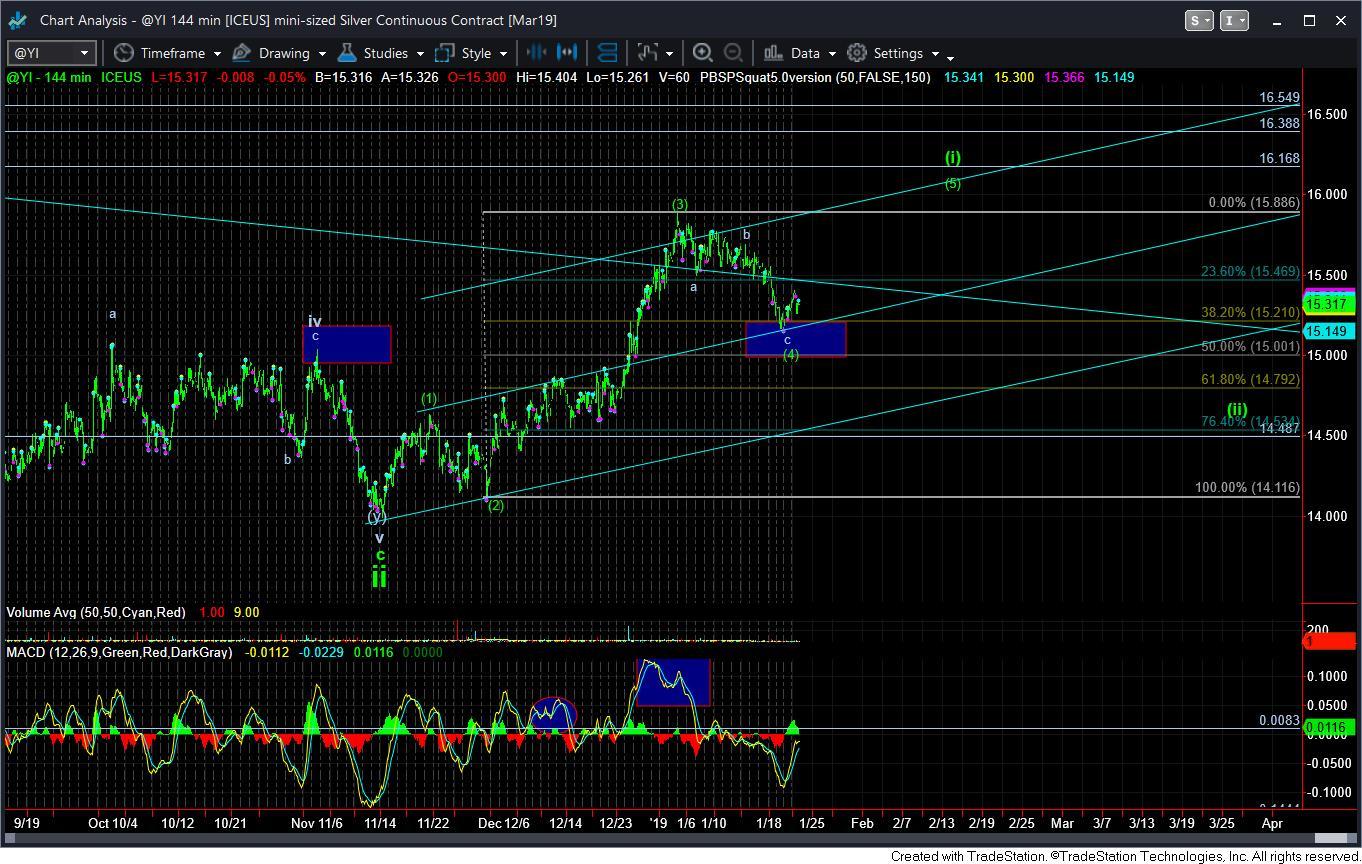Click the green (i) wave label
1362x864 pixels.
coord(953,157)
